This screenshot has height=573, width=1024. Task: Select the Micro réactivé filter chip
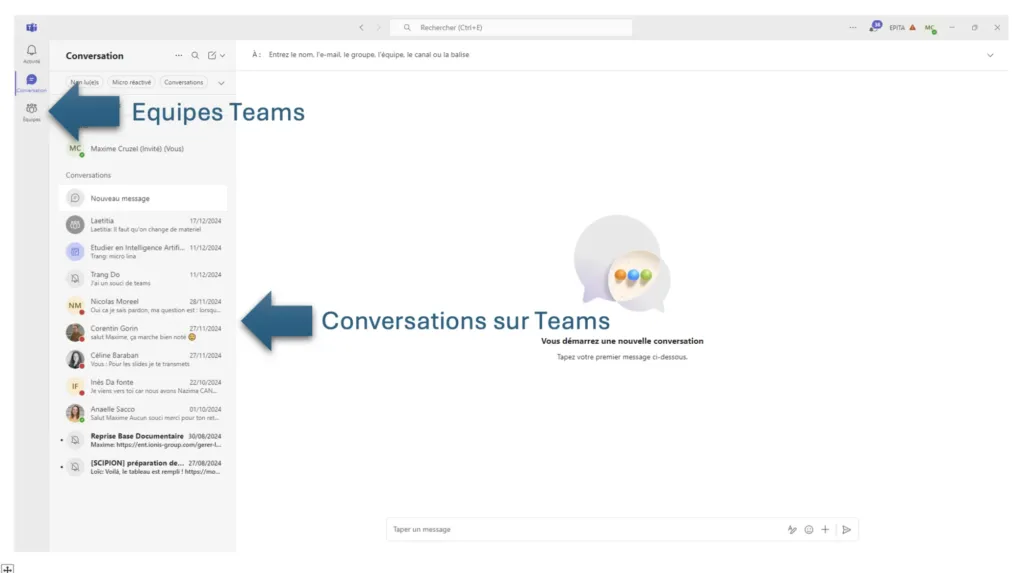pos(131,82)
